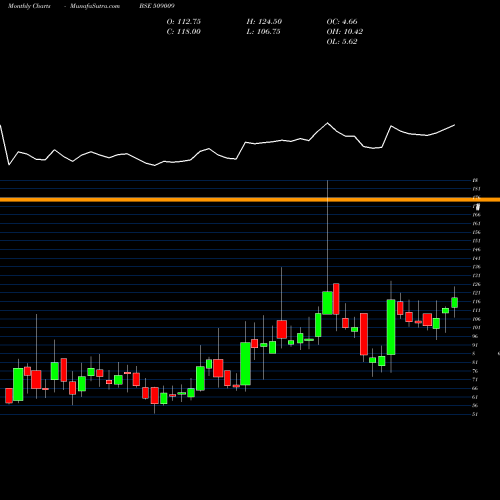Click the "Monthly Charts" title text
The image size is (500, 500).
[29, 6]
